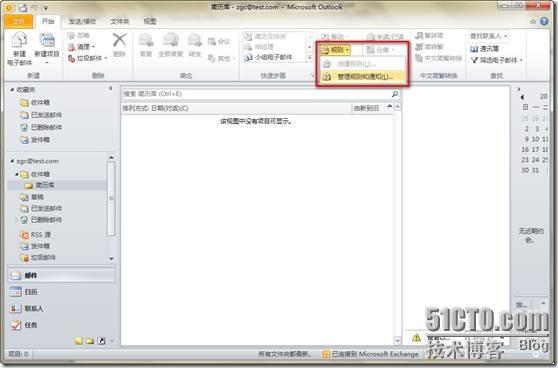Click Folder List icon at navigation bottom
Image resolution: width=558 pixels, height=368 pixels.
90,341
